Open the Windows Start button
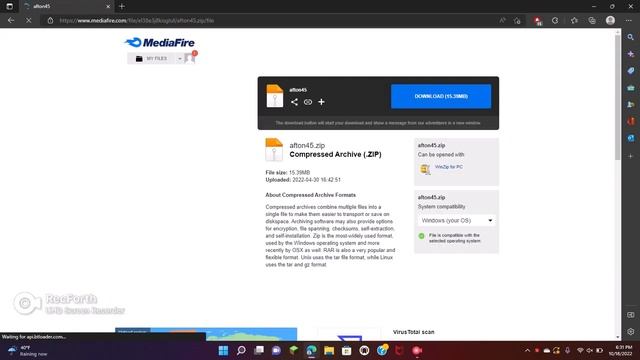 (x=223, y=351)
